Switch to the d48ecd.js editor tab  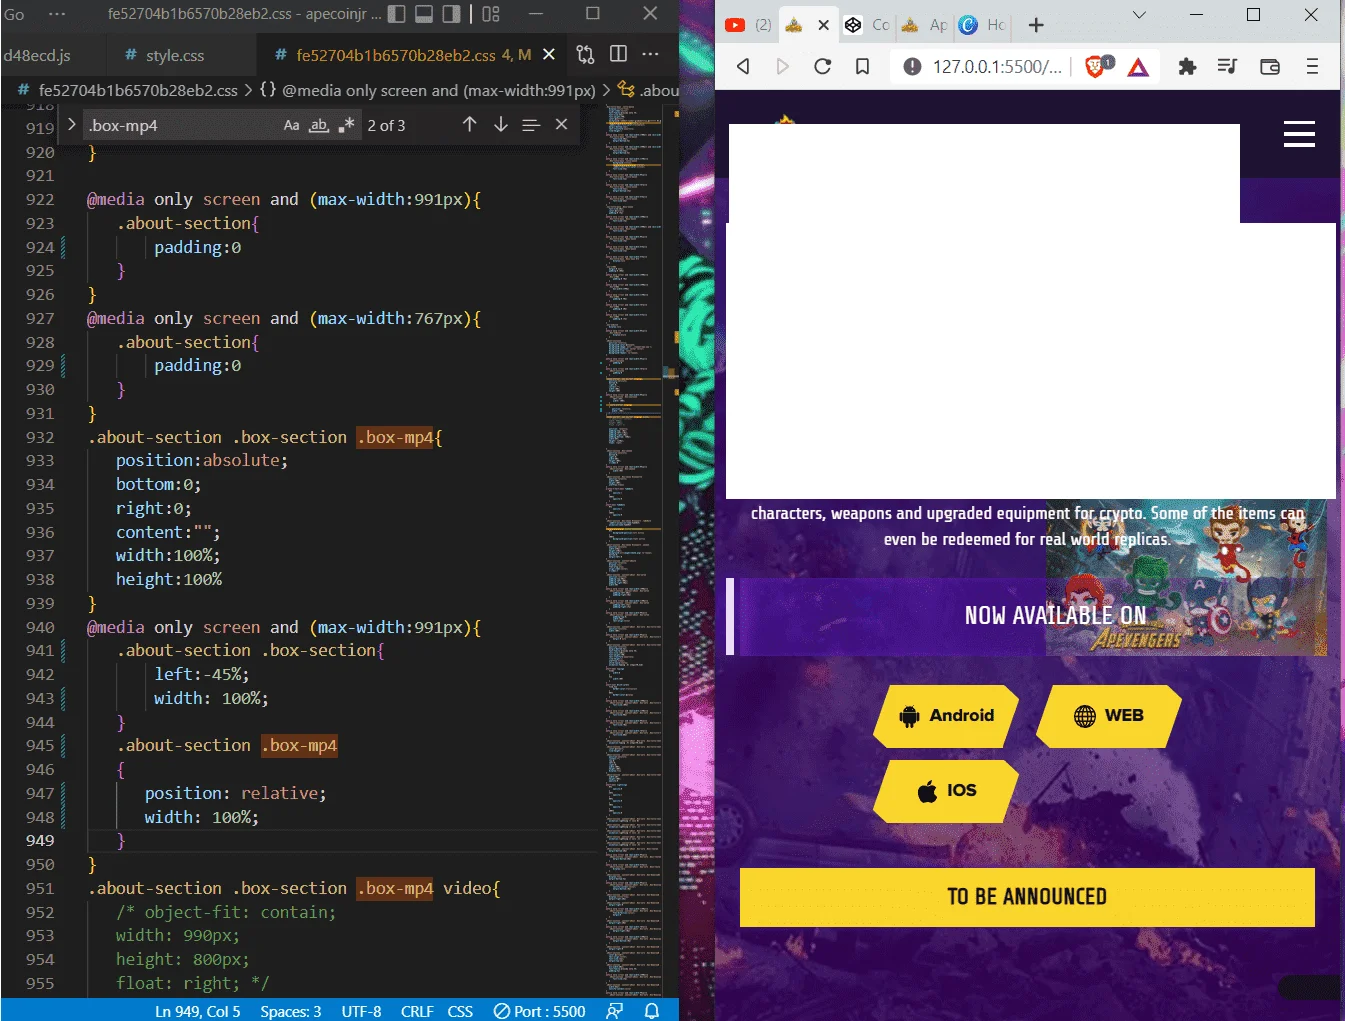click(37, 55)
